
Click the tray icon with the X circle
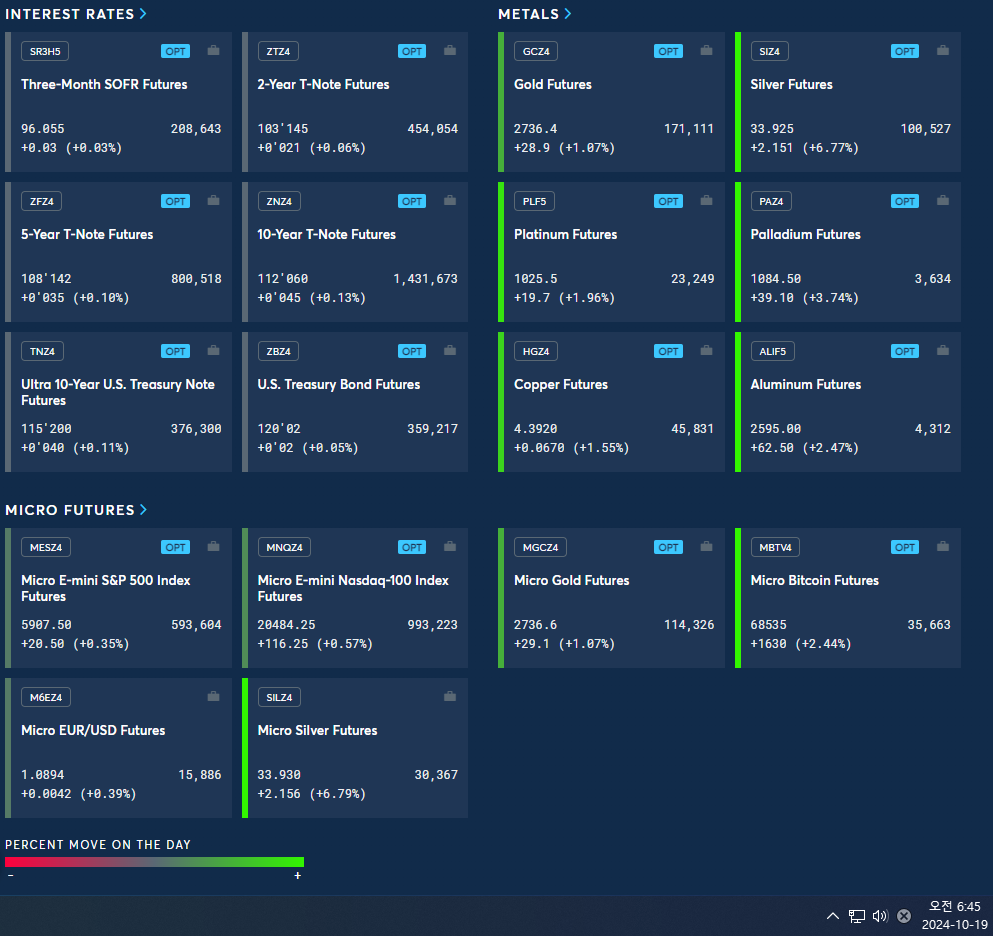[904, 916]
